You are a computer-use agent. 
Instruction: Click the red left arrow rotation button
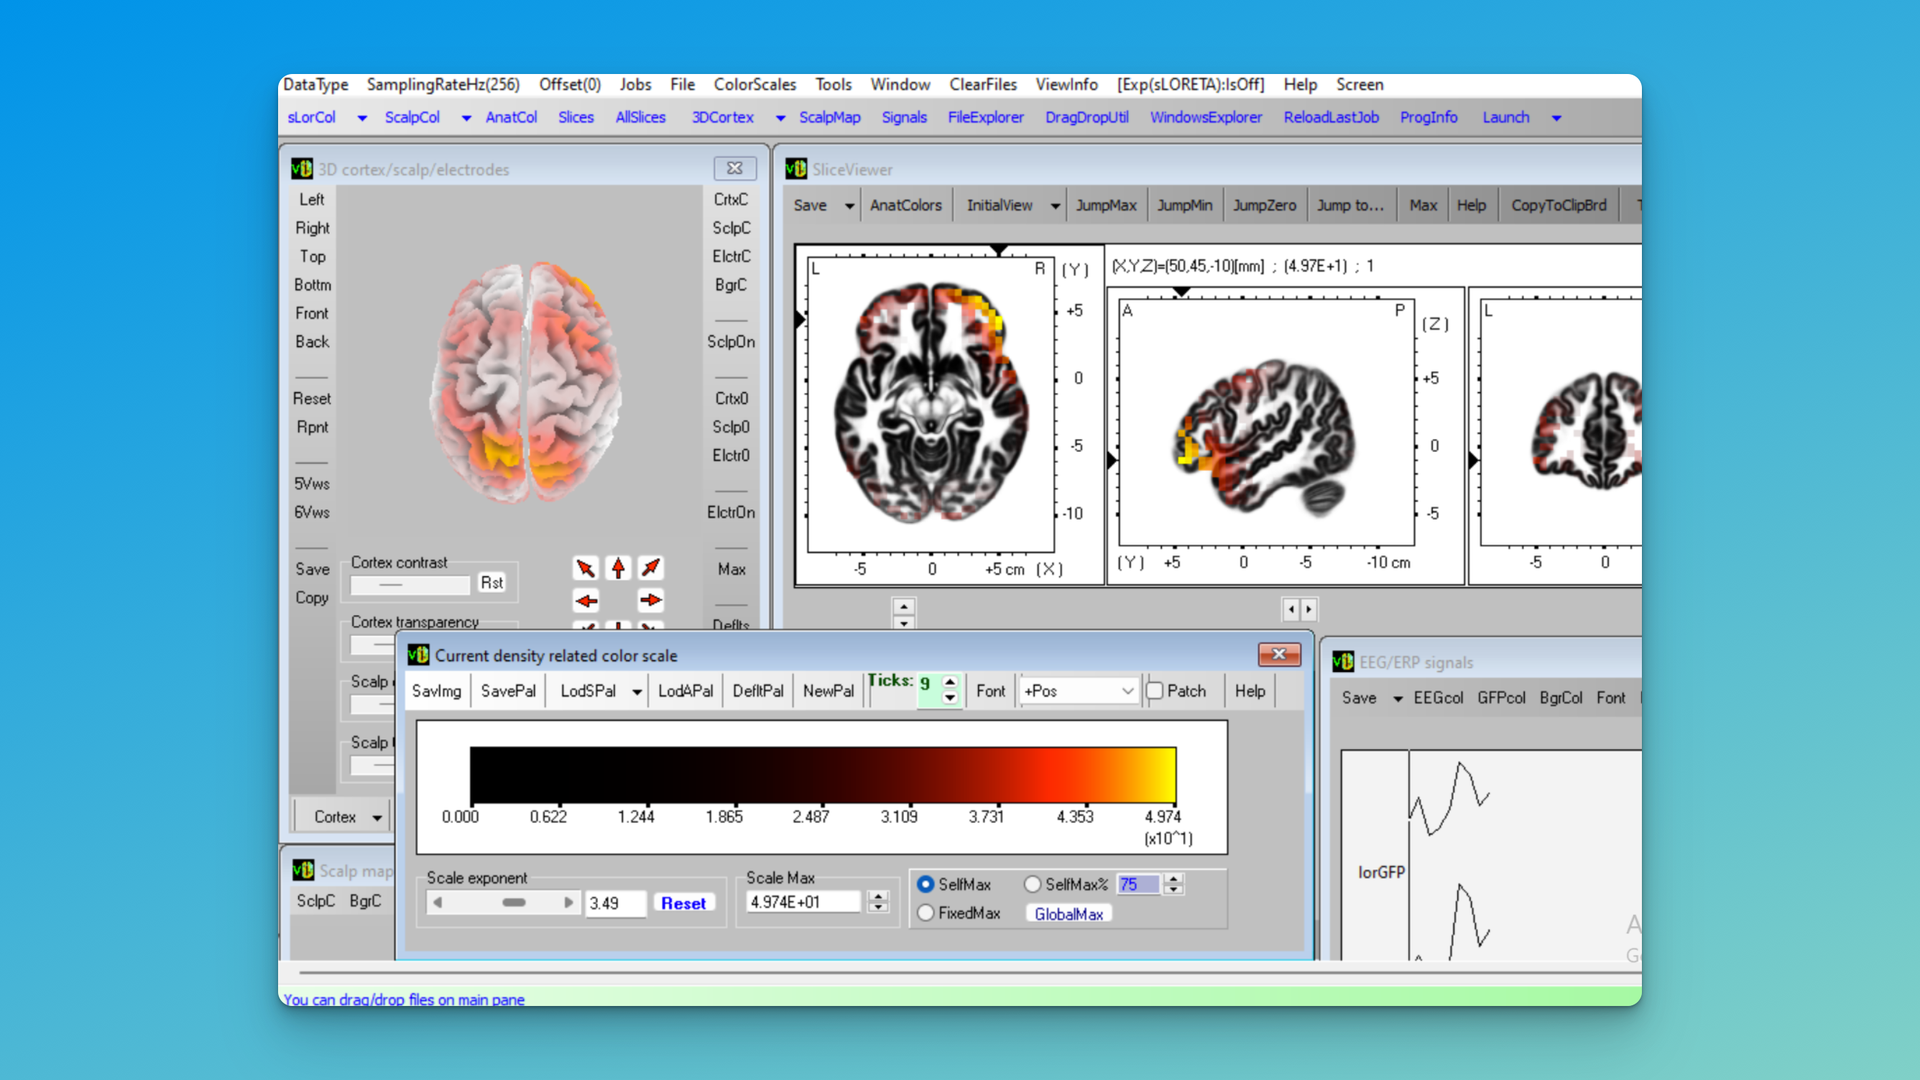click(586, 601)
